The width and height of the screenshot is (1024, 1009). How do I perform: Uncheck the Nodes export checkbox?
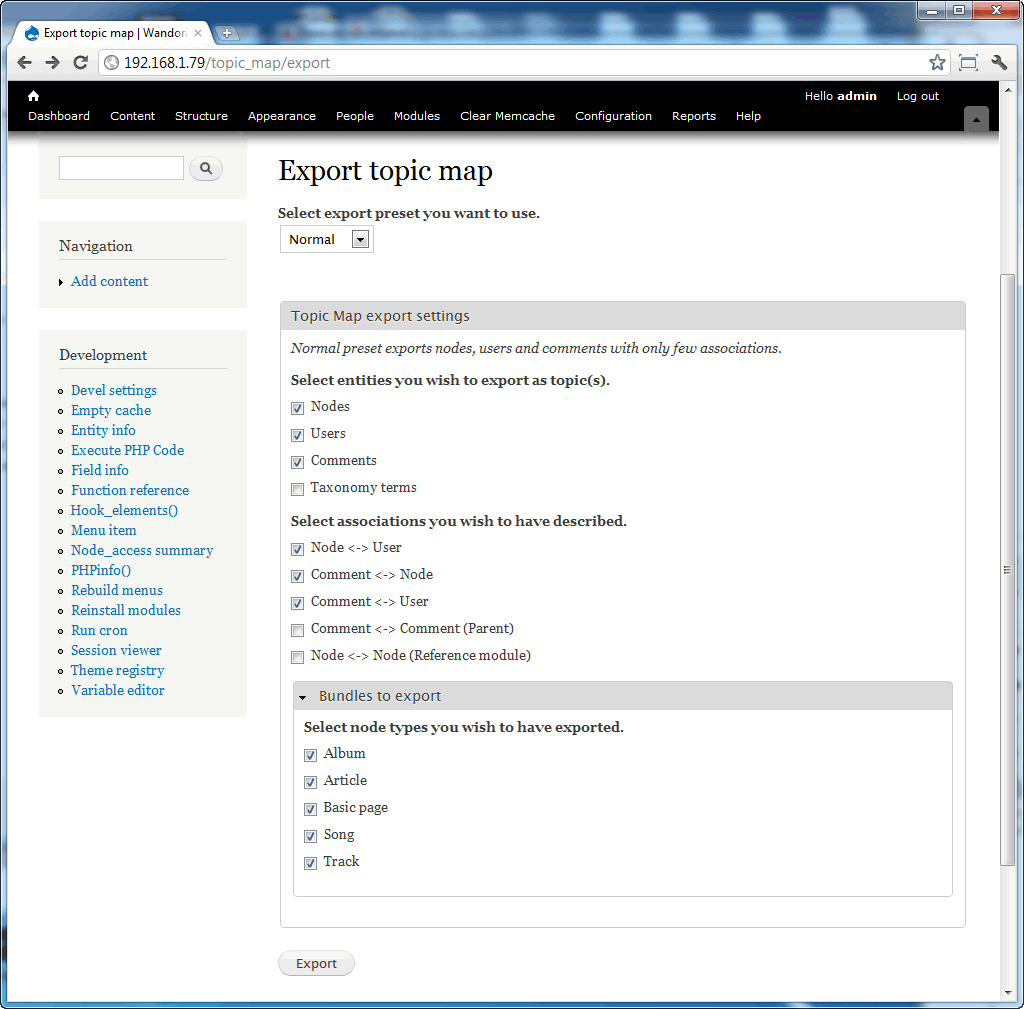tap(297, 407)
